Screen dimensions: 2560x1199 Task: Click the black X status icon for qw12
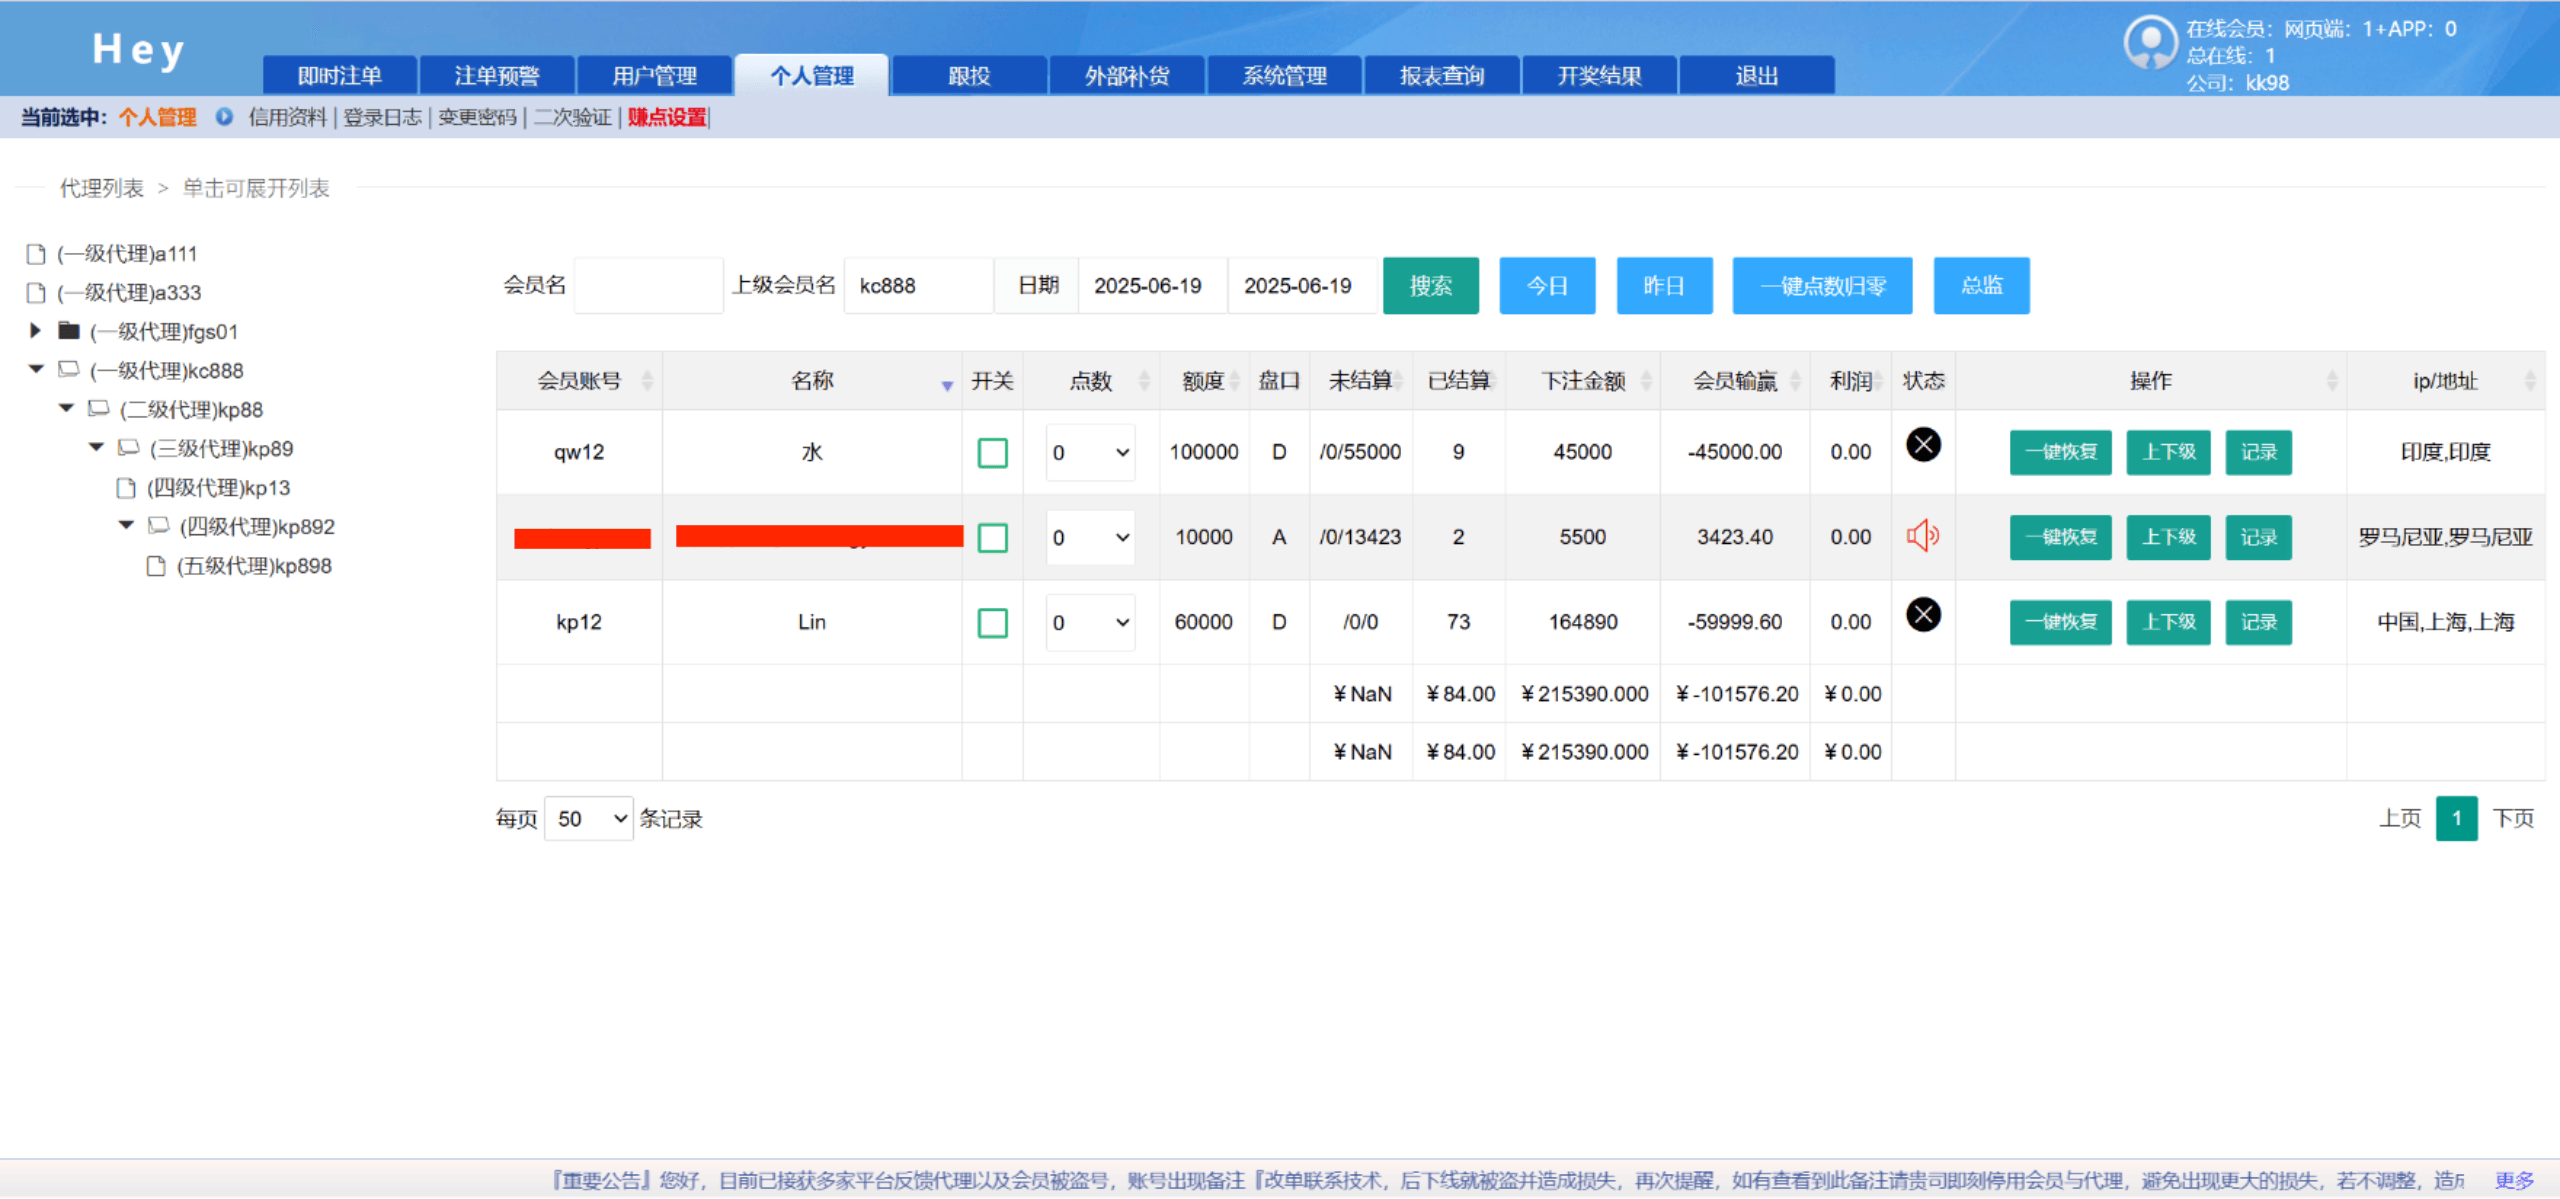coord(1922,444)
